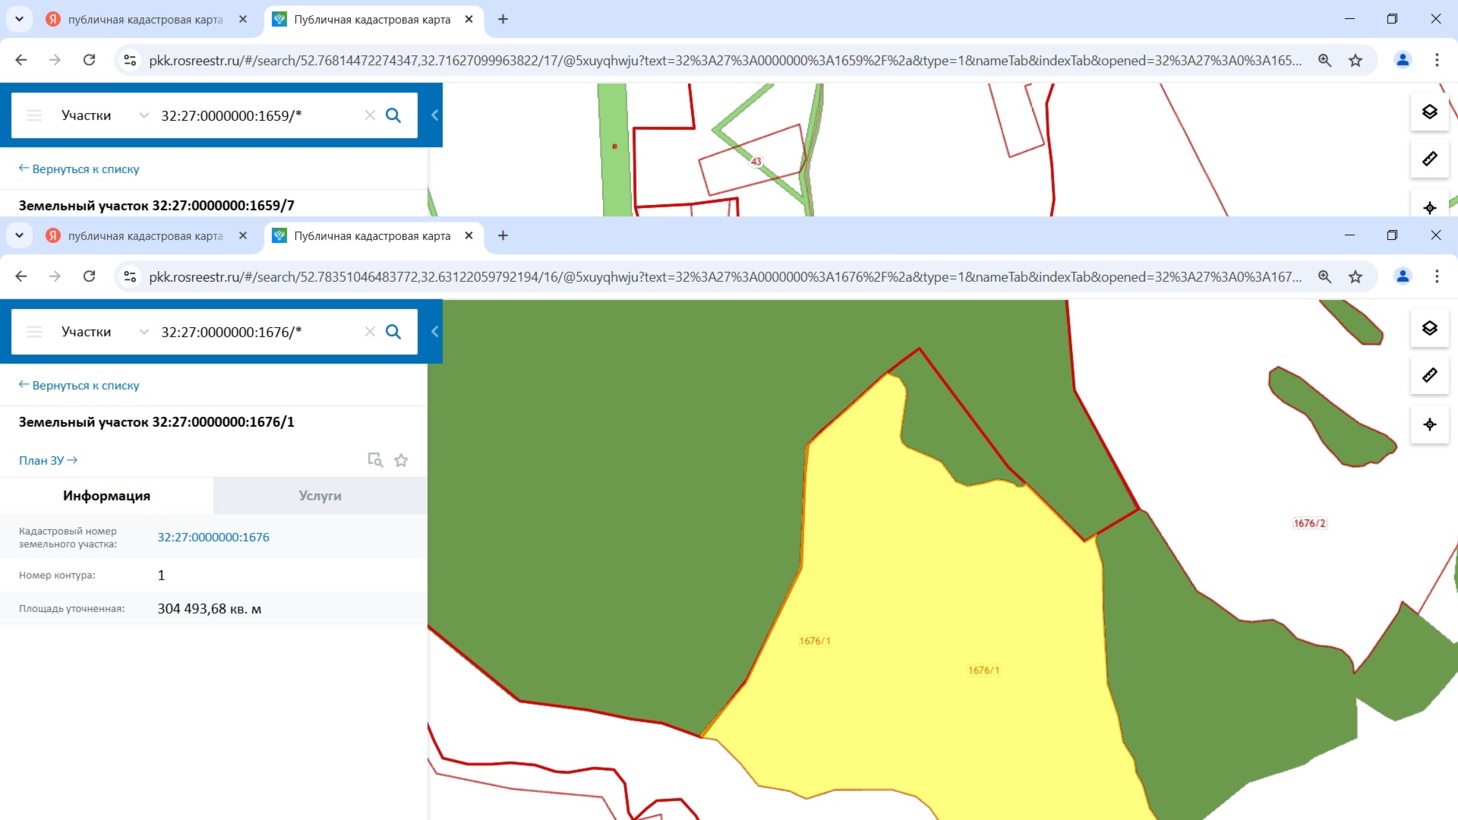Open the map layers panel in upper window
Image resolution: width=1458 pixels, height=820 pixels.
1429,112
